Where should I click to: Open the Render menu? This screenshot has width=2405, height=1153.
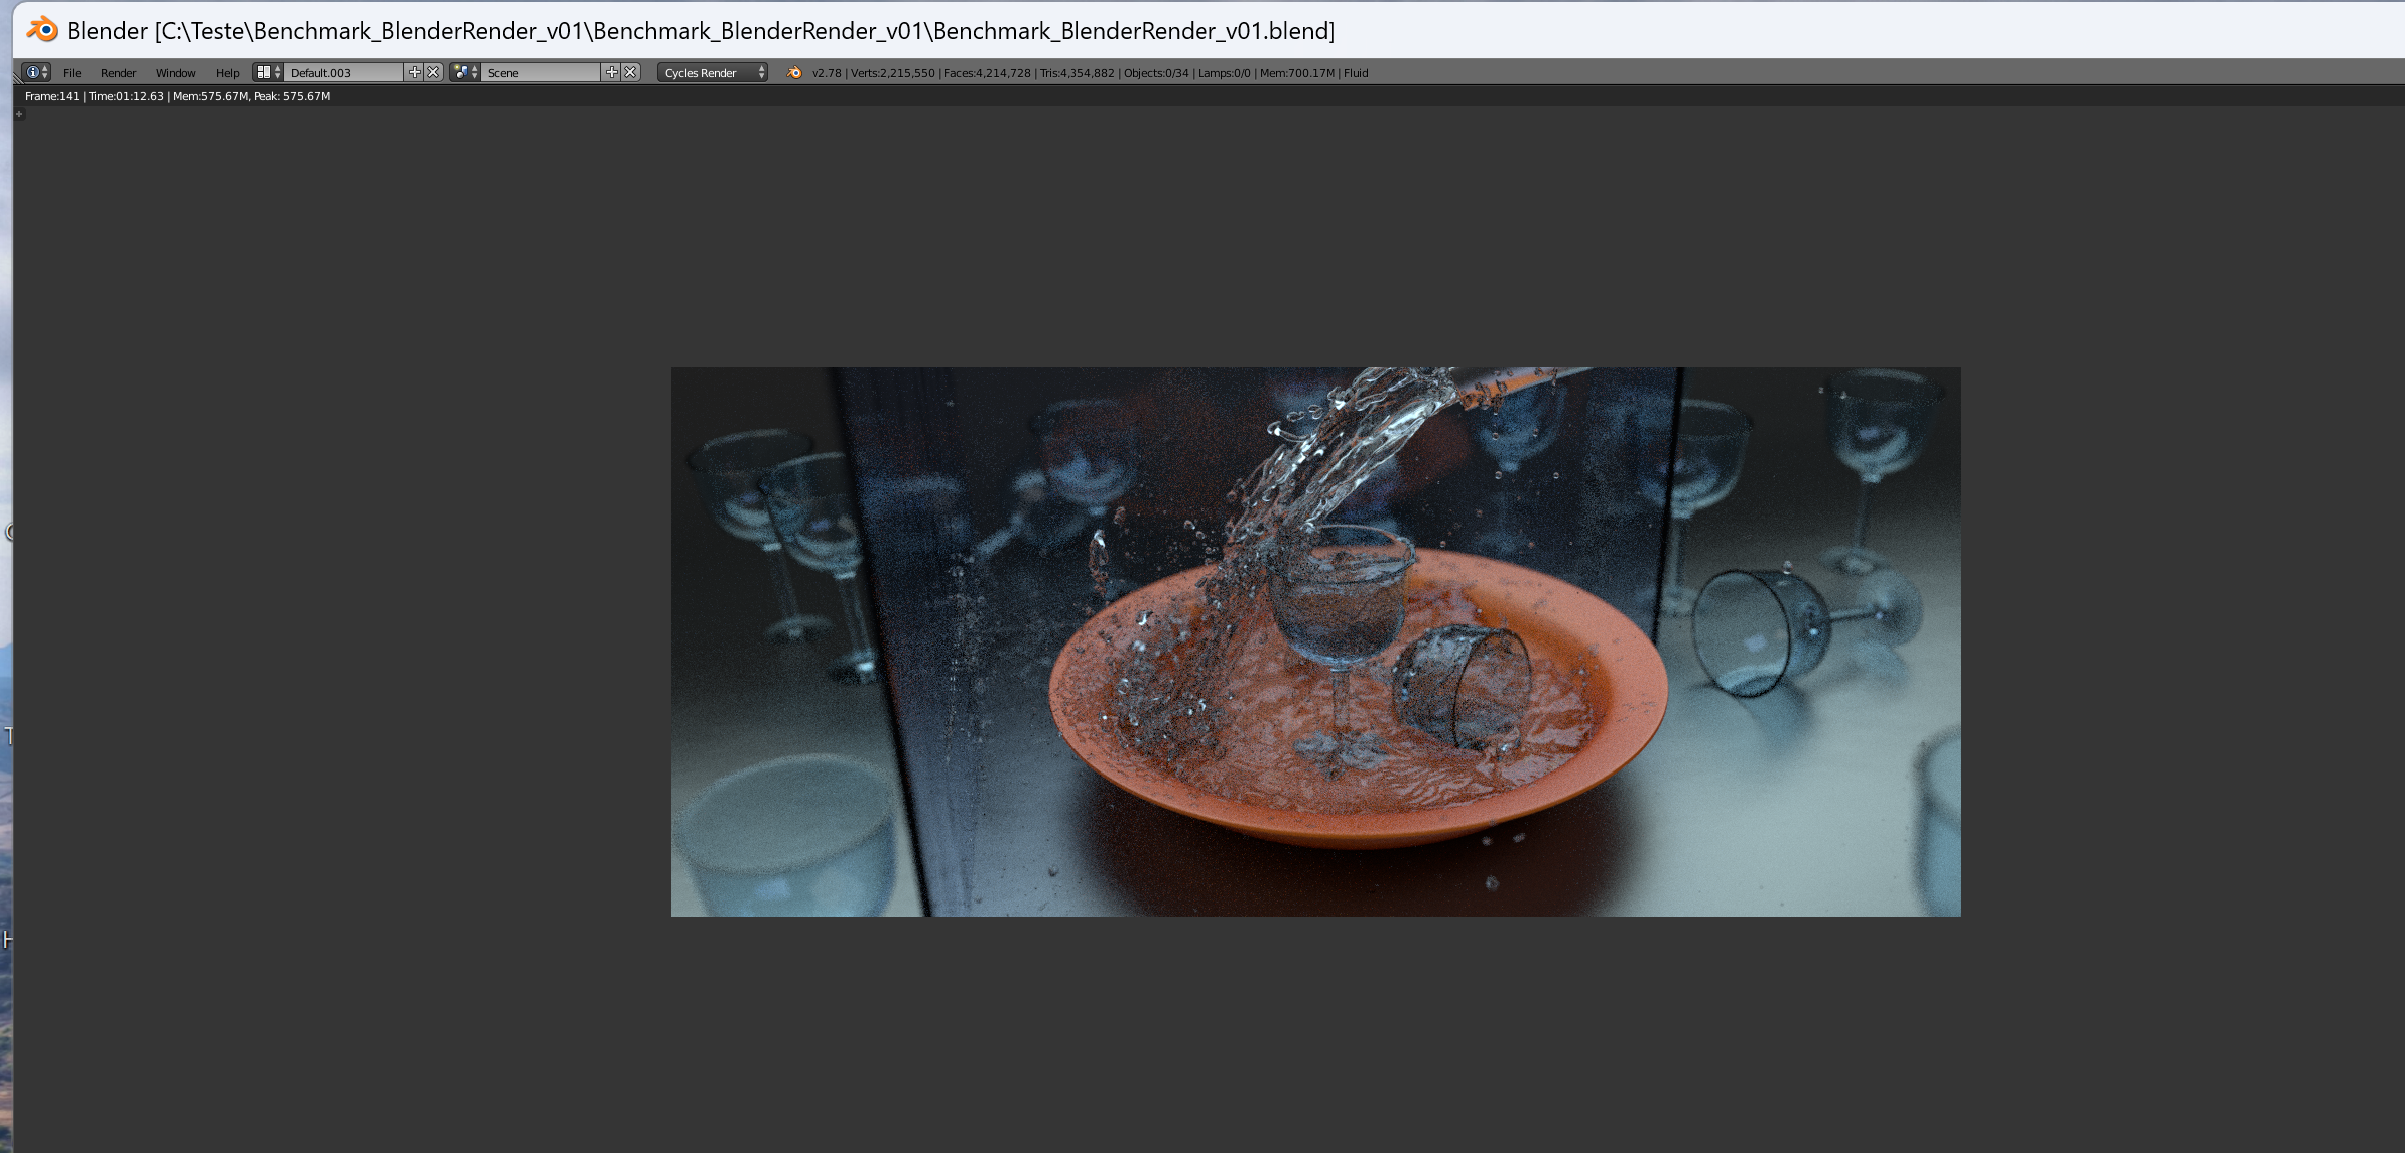coord(118,72)
